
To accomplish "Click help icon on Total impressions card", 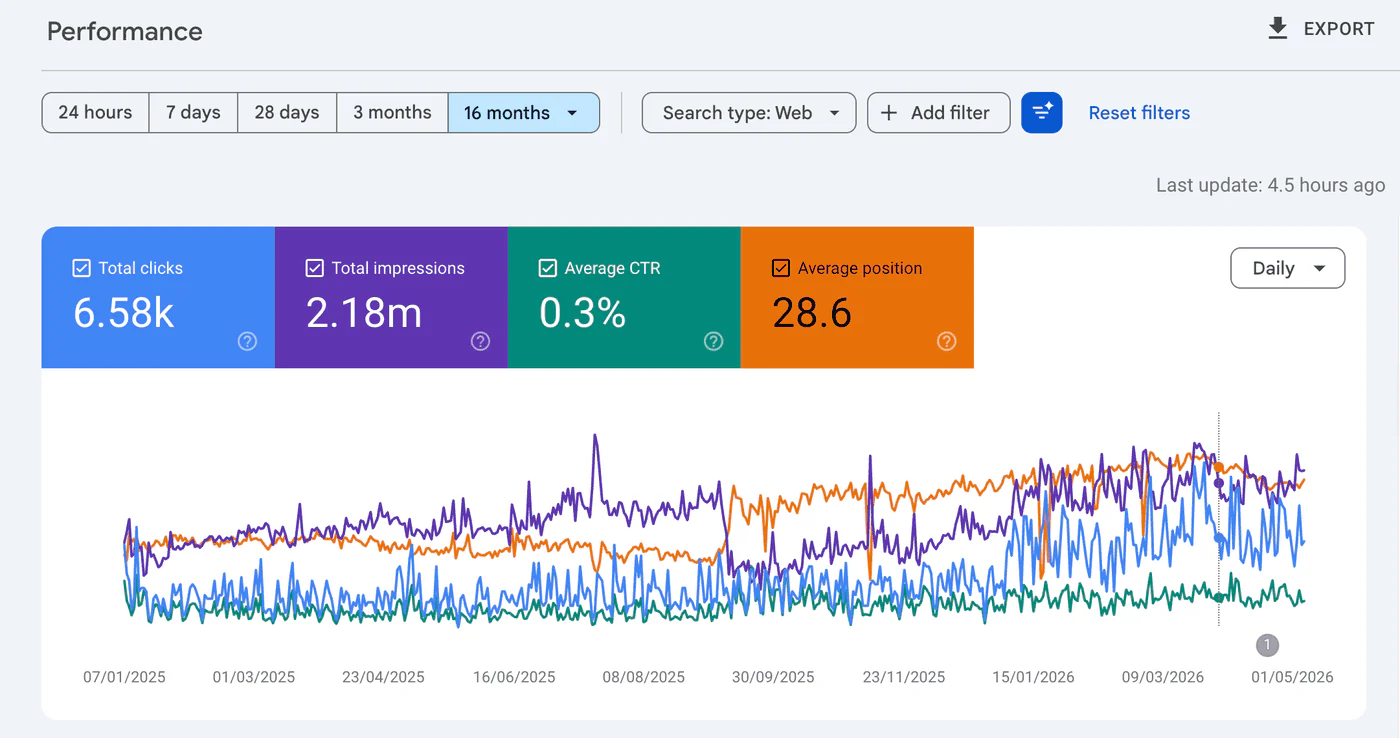I will point(481,341).
